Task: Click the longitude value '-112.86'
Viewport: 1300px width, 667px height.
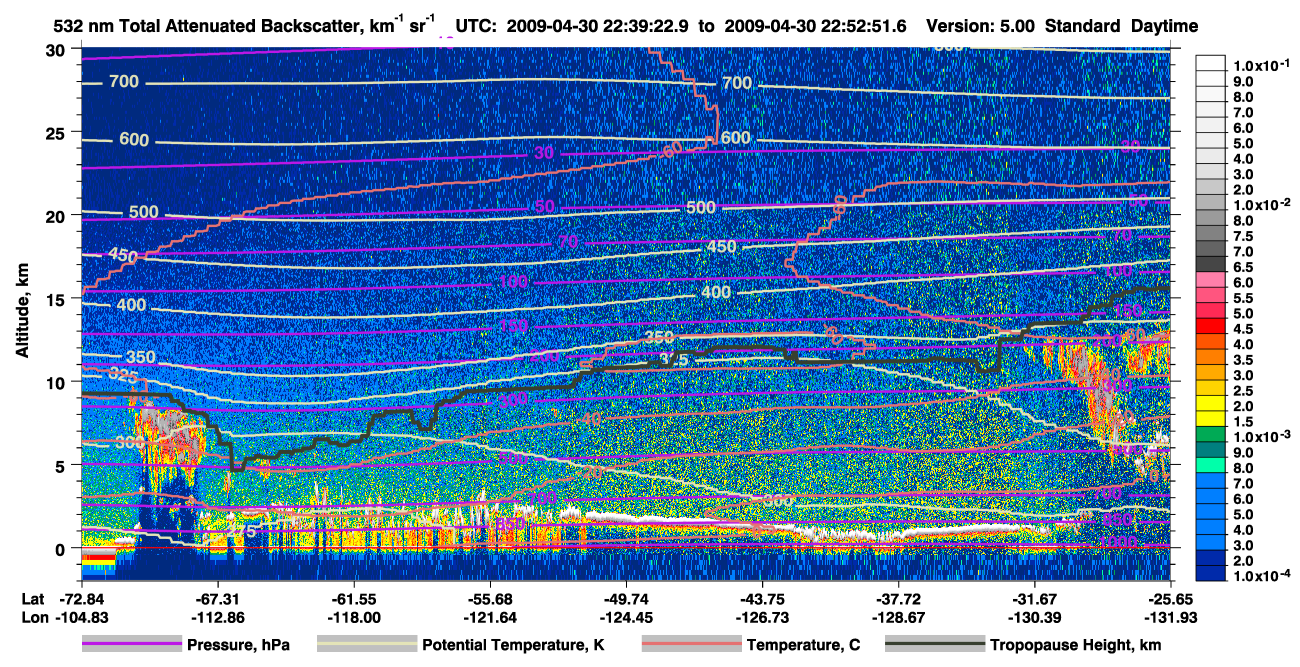Action: pos(217,618)
